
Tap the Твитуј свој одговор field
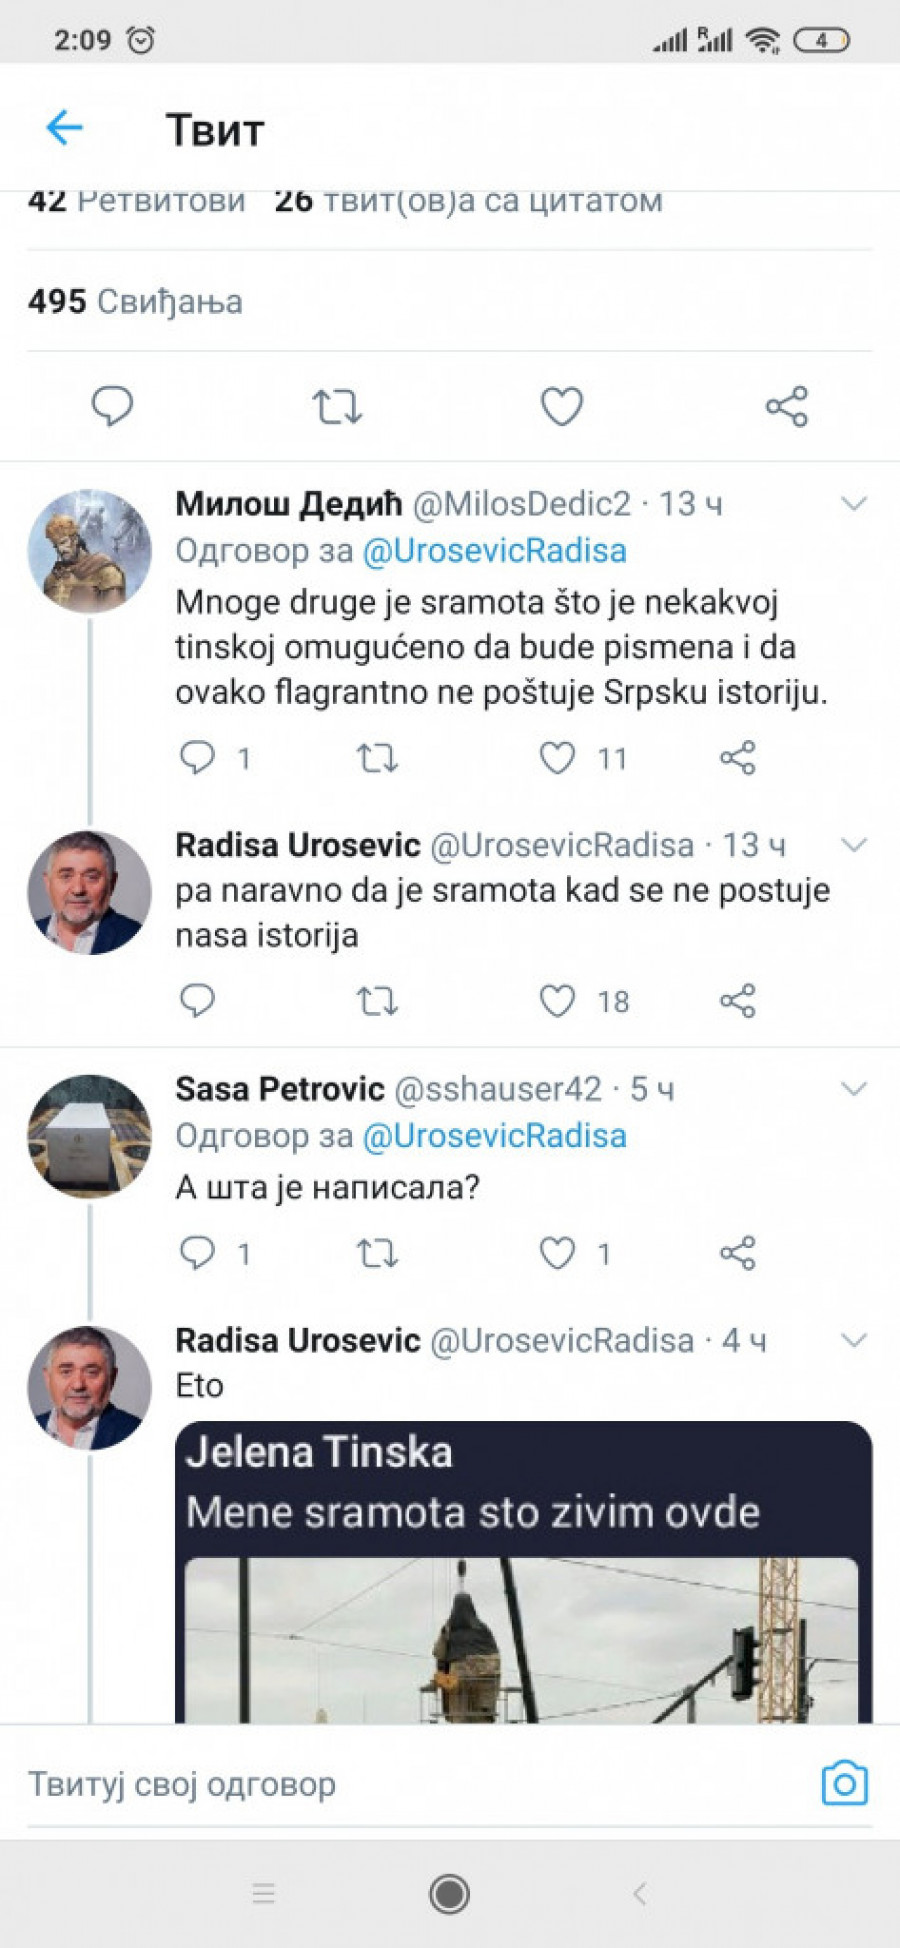point(400,1783)
